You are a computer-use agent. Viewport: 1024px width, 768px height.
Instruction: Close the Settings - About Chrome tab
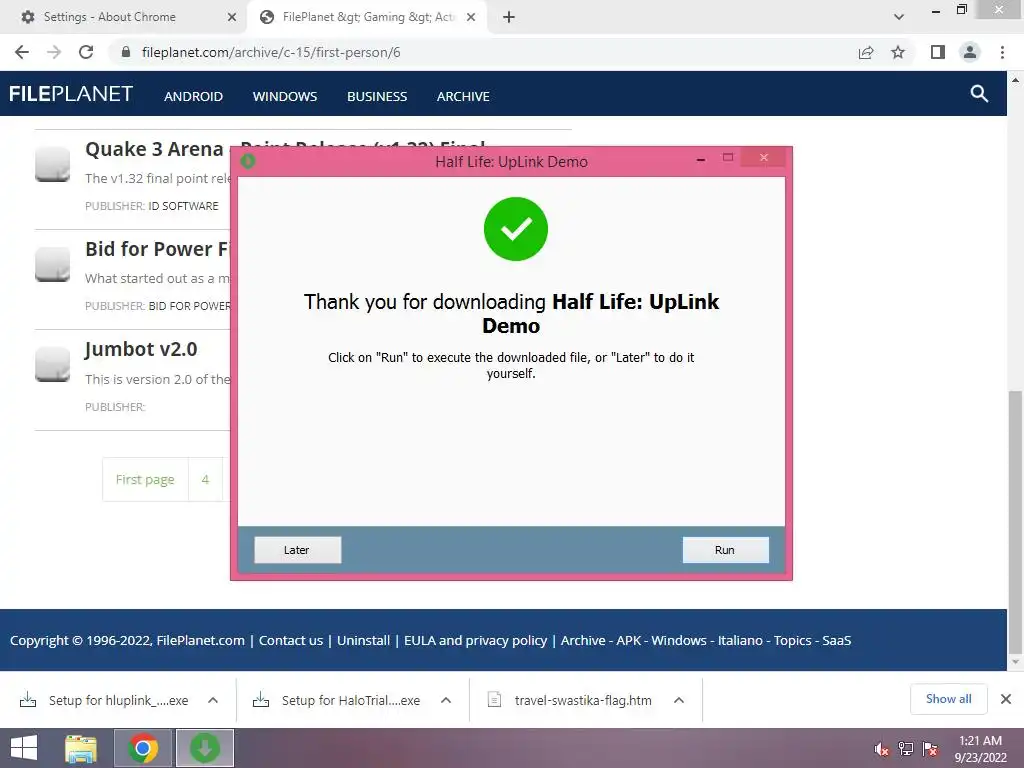point(232,17)
